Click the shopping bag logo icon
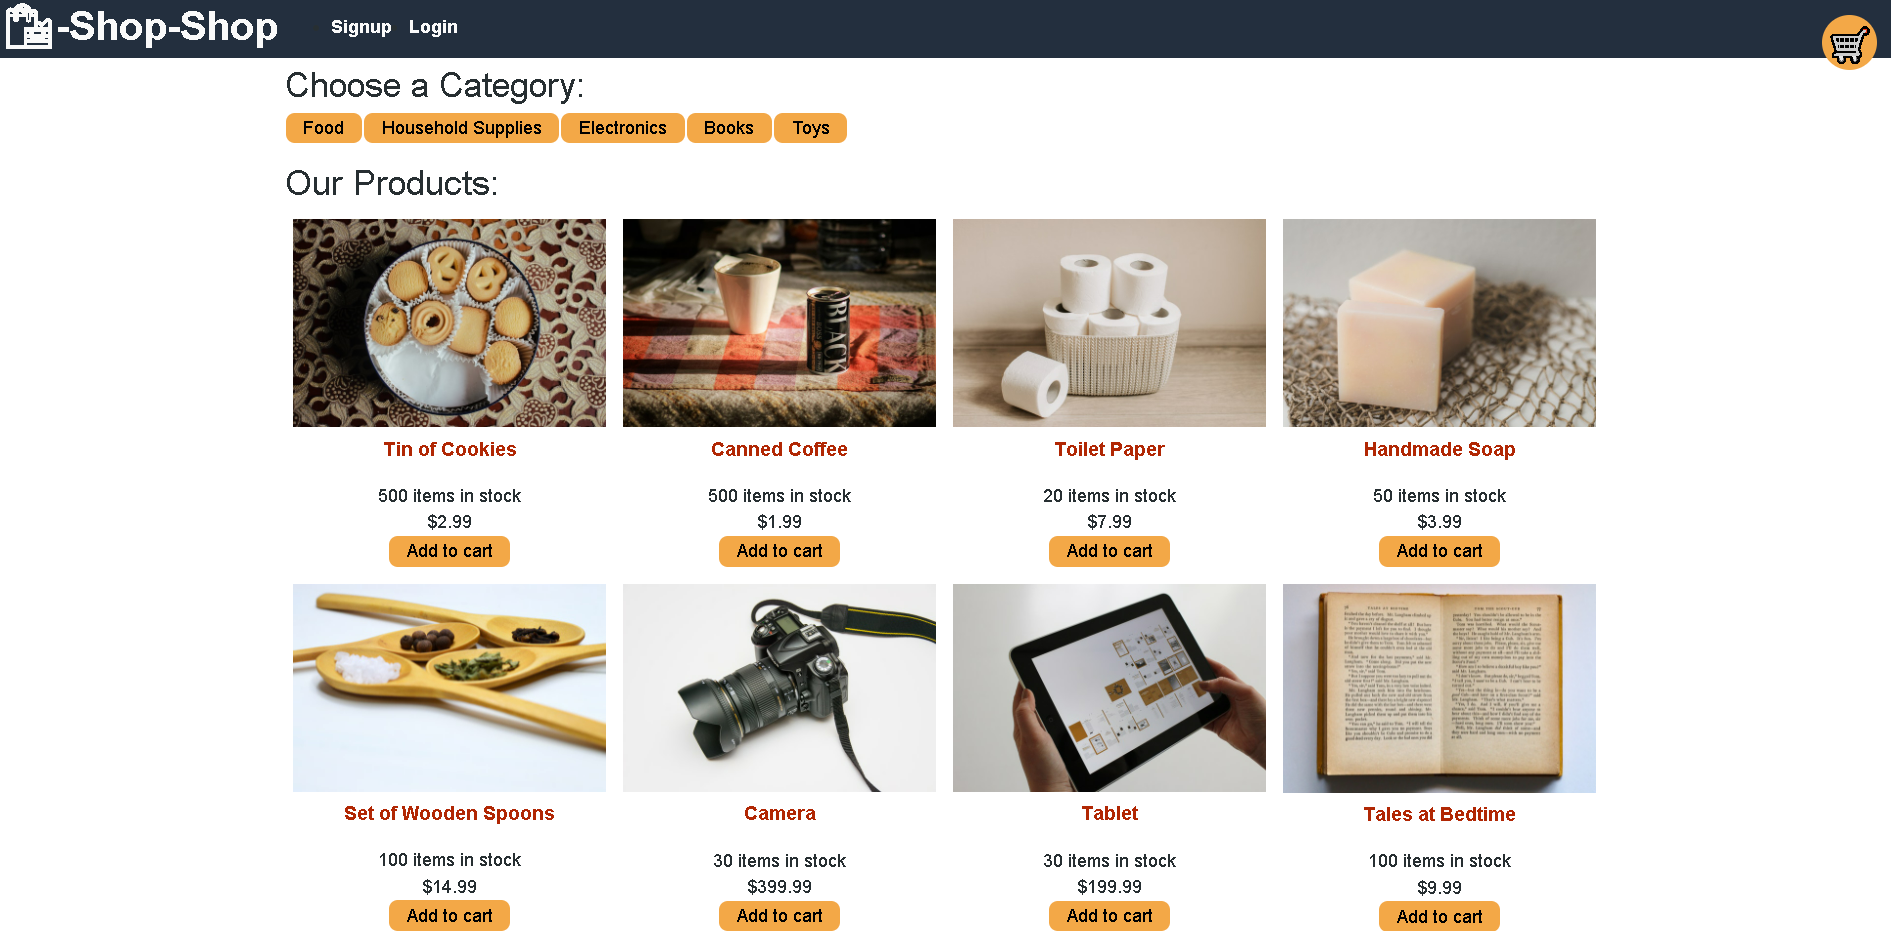 [29, 27]
